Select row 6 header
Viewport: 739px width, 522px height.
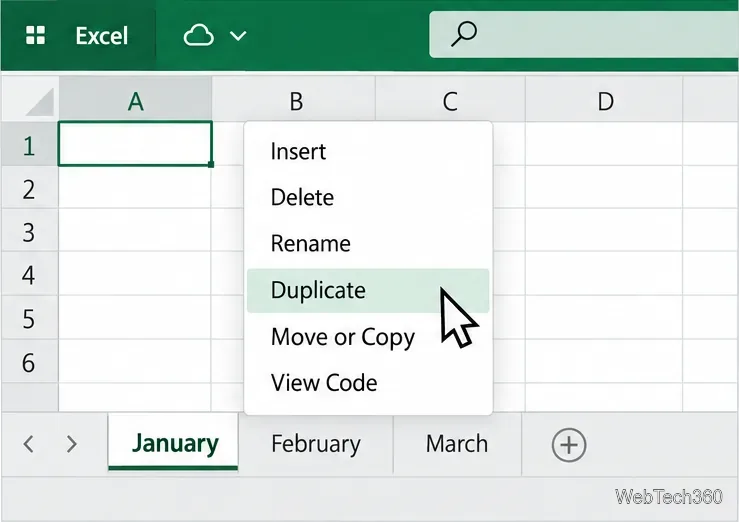(29, 362)
